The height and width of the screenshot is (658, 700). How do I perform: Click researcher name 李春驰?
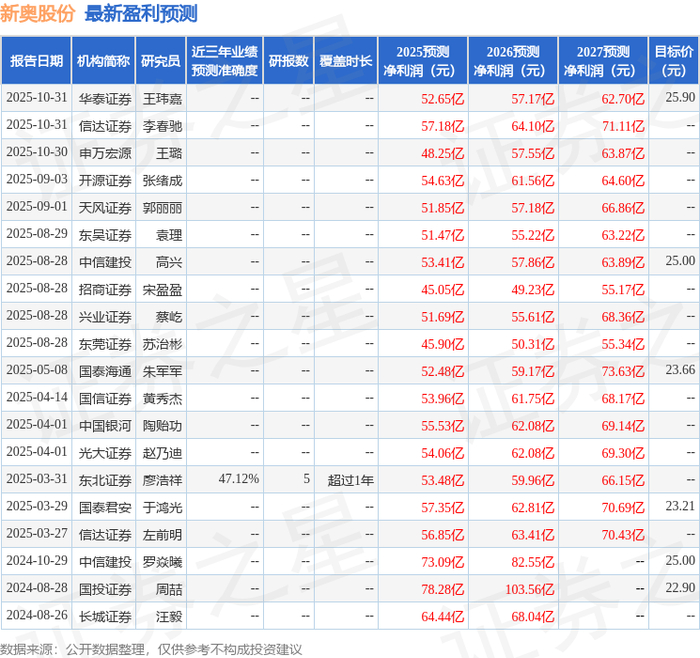click(x=162, y=126)
